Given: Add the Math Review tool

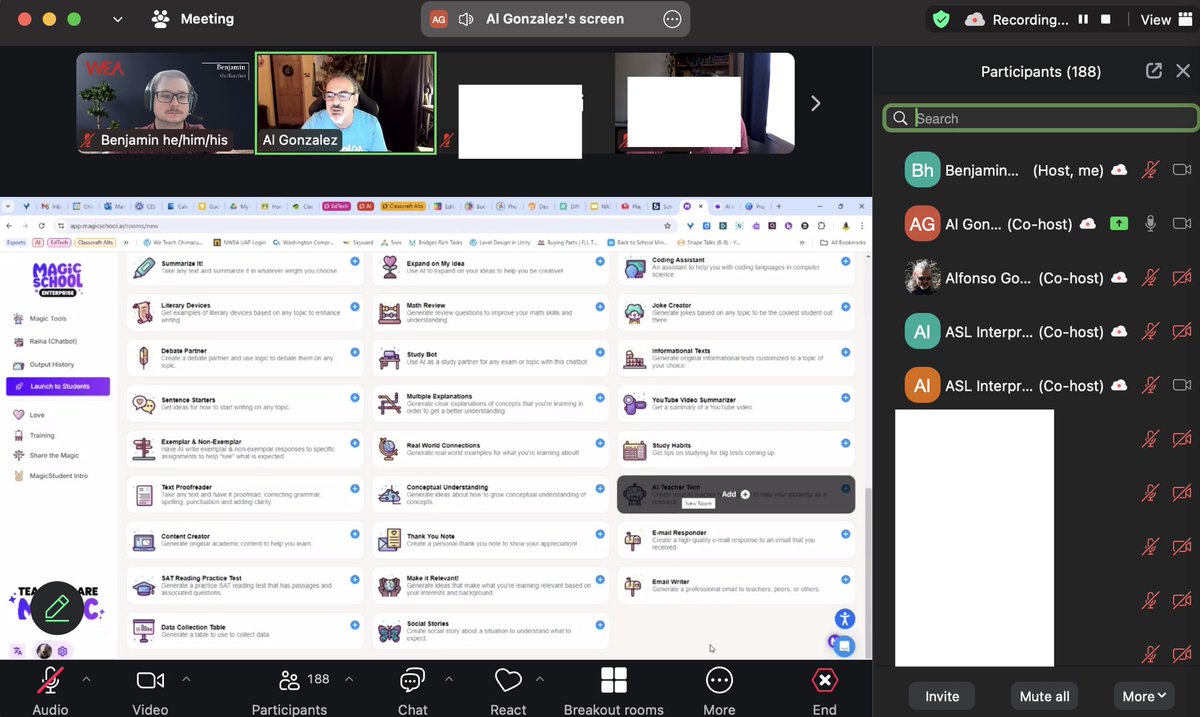Looking at the screenshot, I should 600,306.
